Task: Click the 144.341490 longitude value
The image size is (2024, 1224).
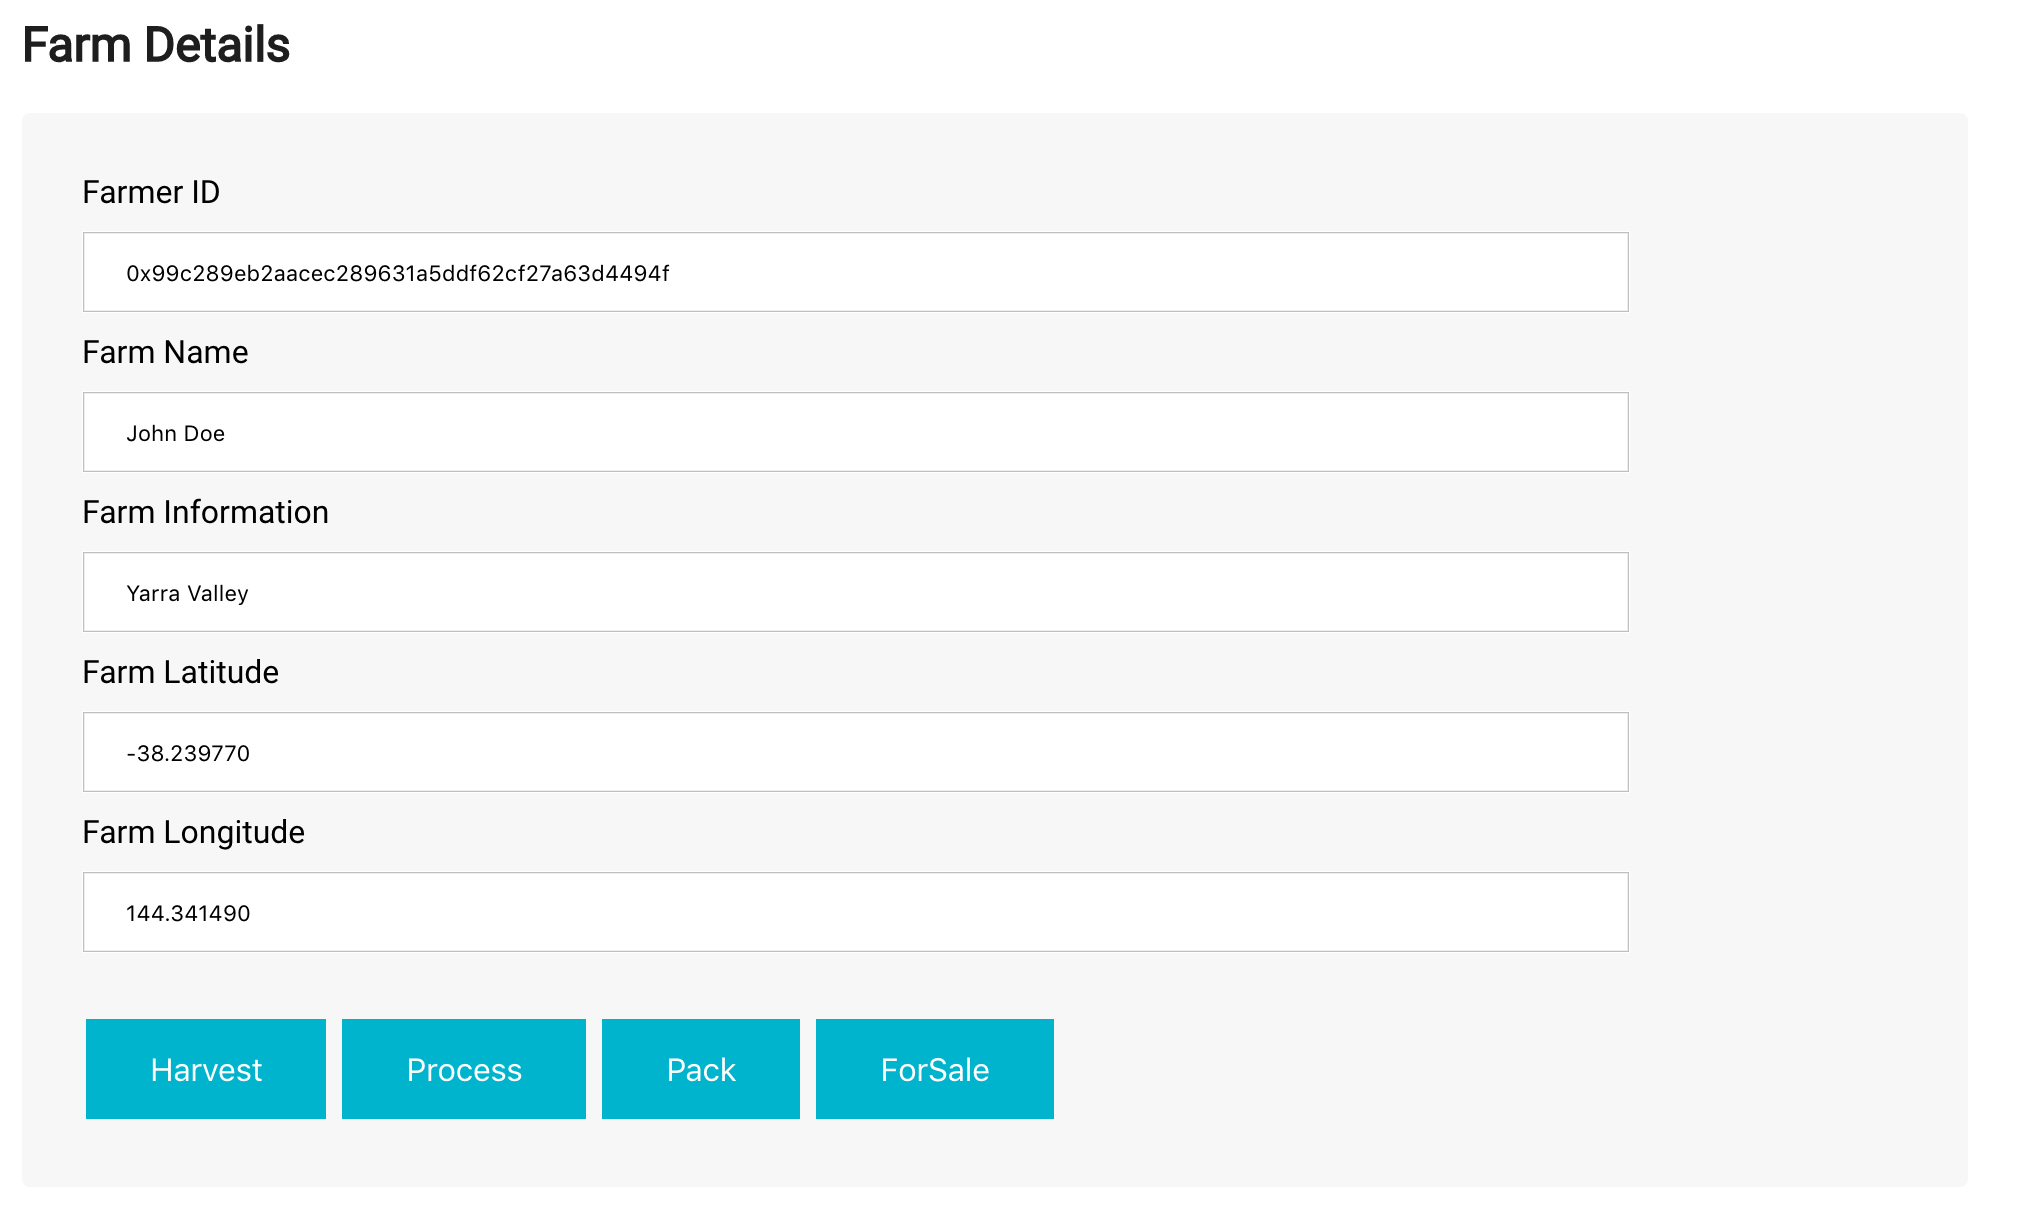Action: pos(188,913)
